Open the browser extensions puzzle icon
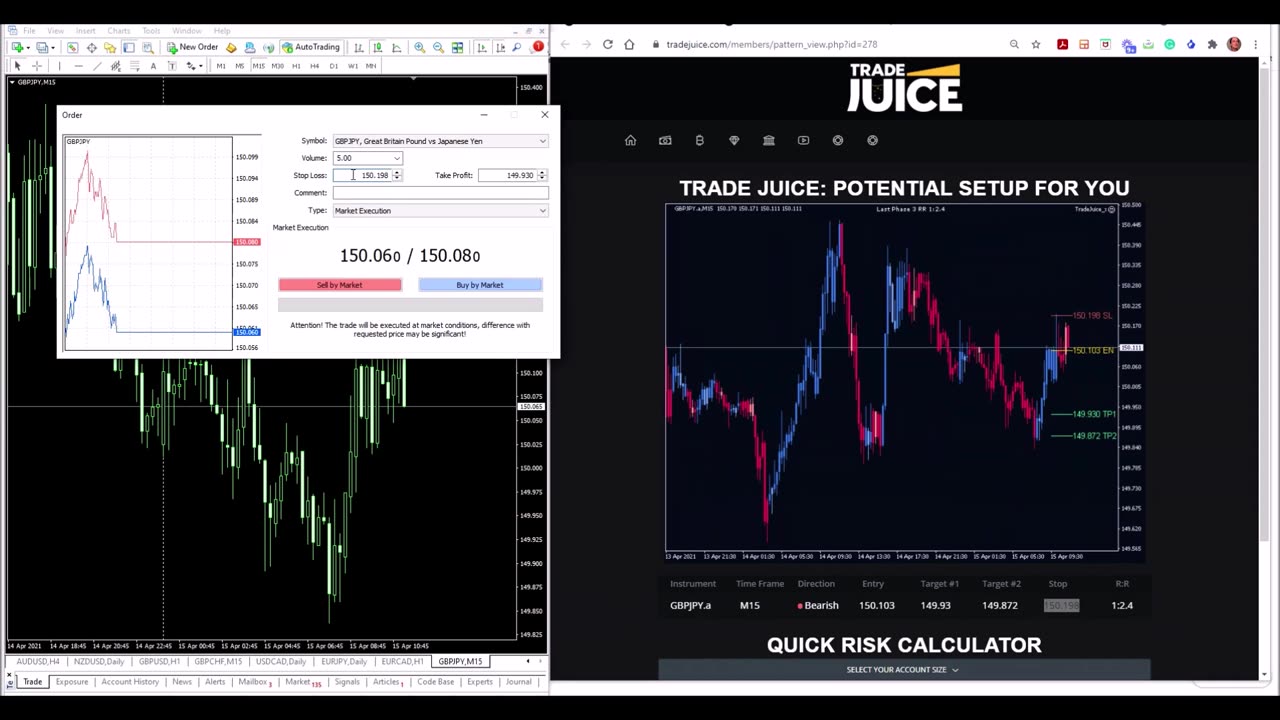1280x720 pixels. click(1212, 44)
